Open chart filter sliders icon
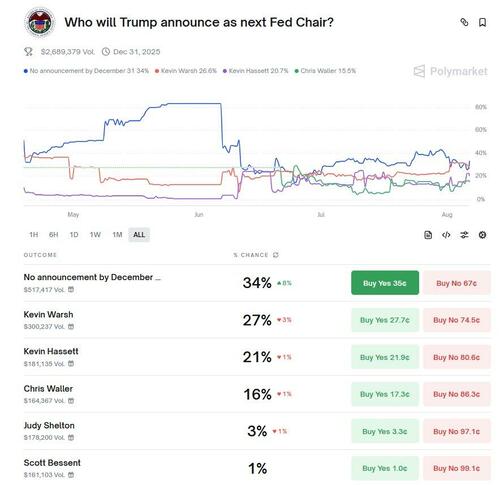Viewport: 500px width, 485px height. pyautogui.click(x=464, y=235)
